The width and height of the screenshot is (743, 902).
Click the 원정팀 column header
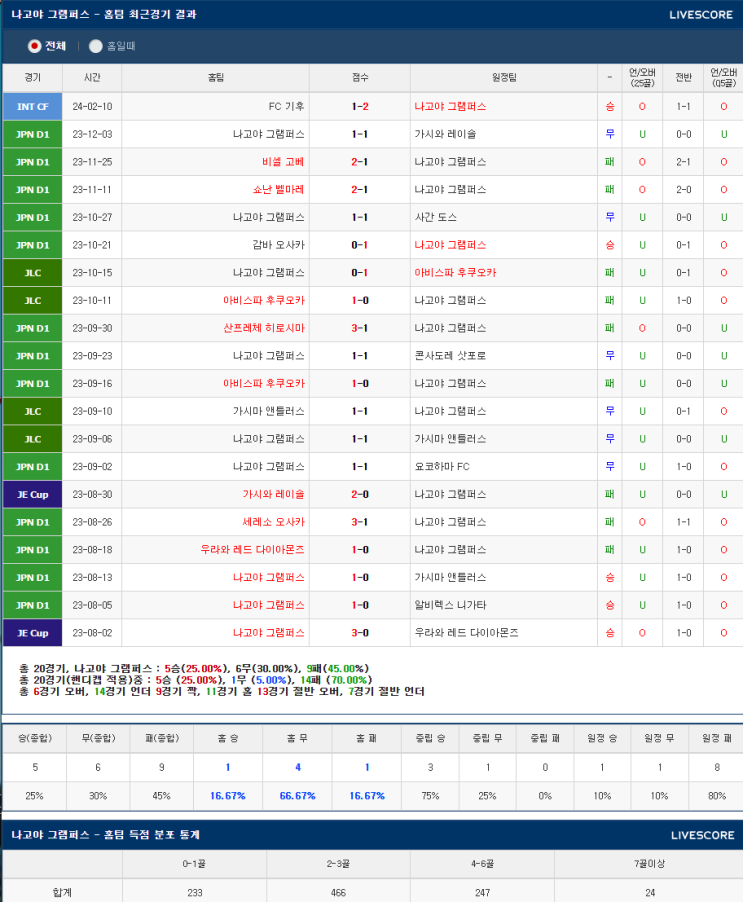(504, 78)
